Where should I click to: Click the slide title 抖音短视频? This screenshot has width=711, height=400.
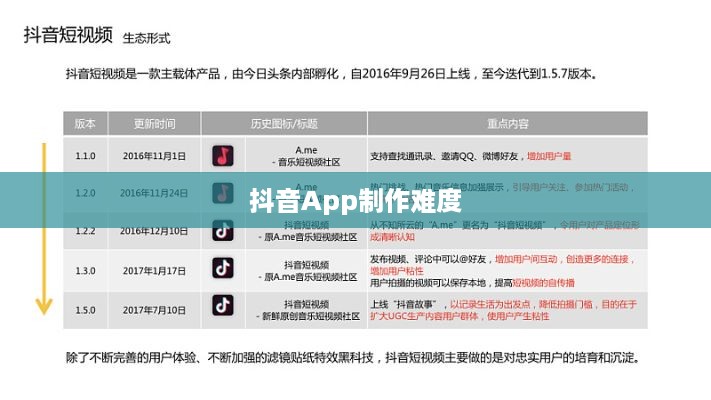pyautogui.click(x=68, y=34)
